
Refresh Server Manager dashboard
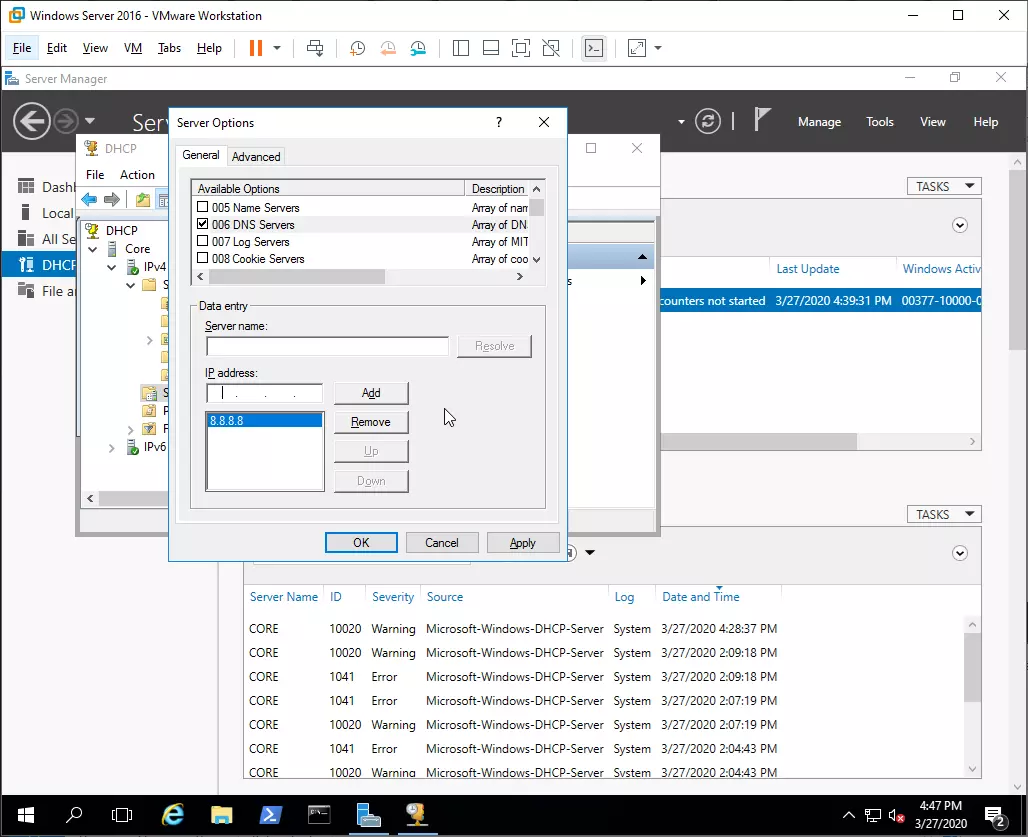(708, 121)
